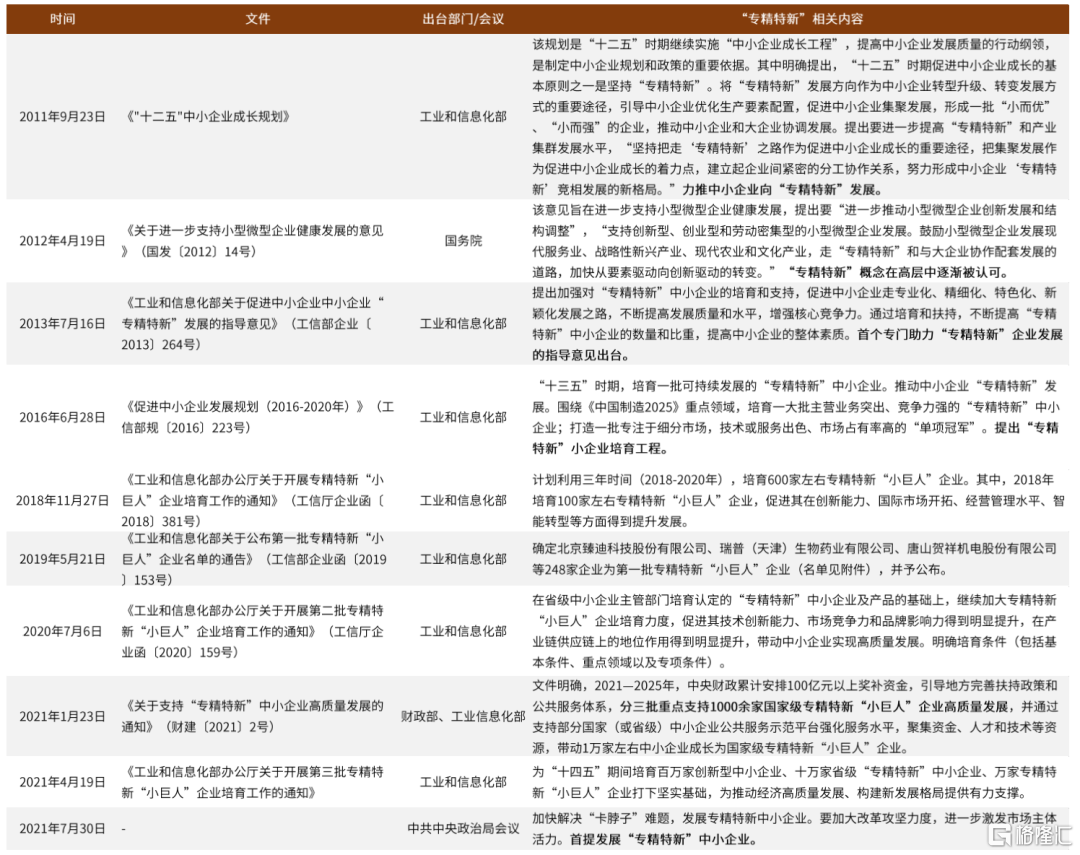Click the 出台部门/会议 column header
1080x855 pixels.
463,19
